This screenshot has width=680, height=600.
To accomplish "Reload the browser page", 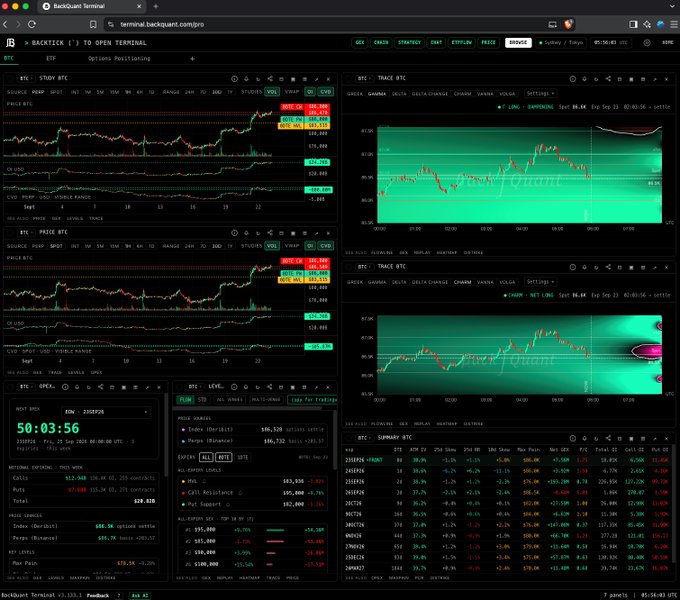I will pyautogui.click(x=32, y=24).
